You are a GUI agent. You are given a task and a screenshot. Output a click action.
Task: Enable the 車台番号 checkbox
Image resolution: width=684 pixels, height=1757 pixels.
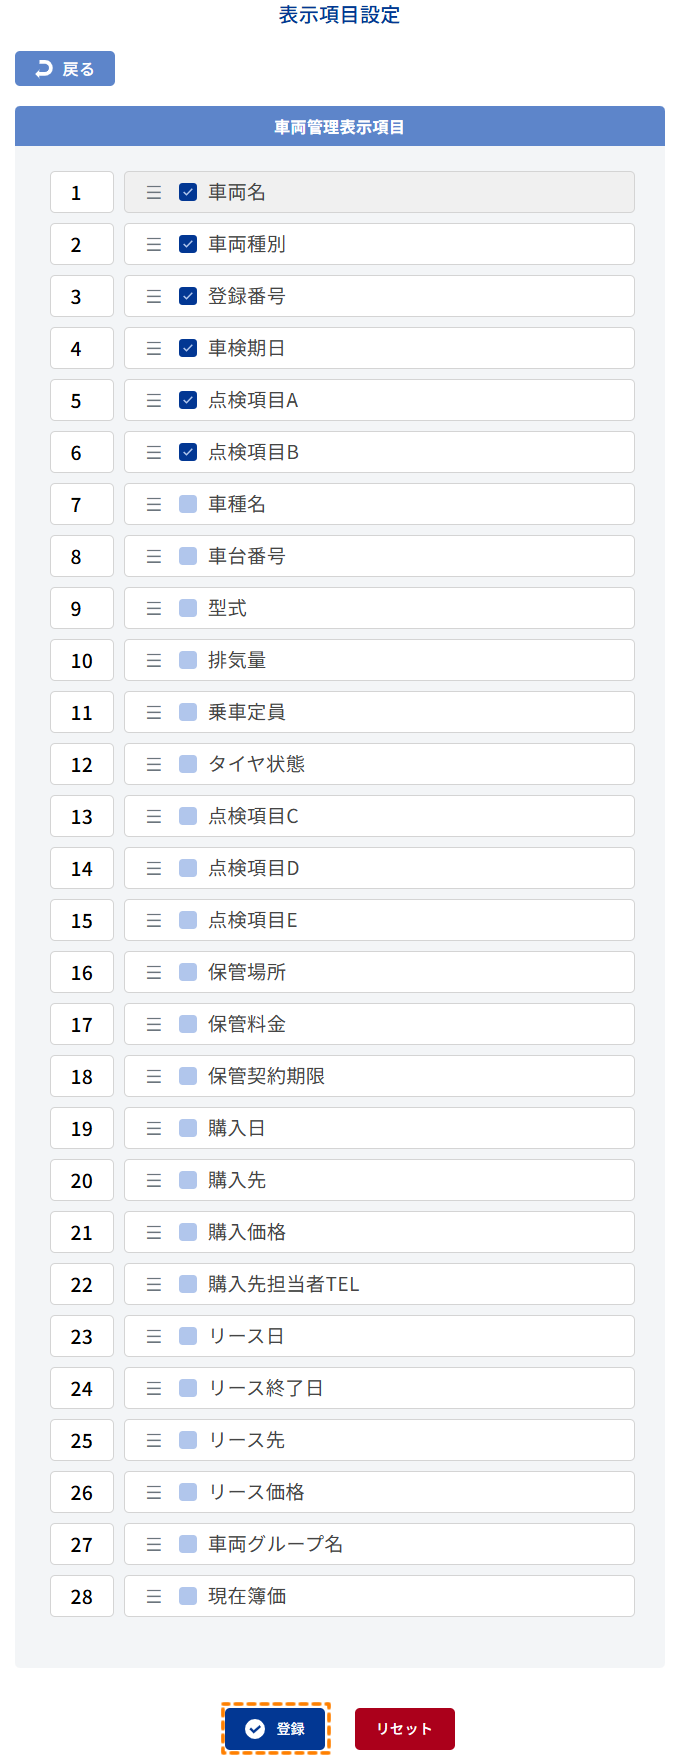point(188,556)
